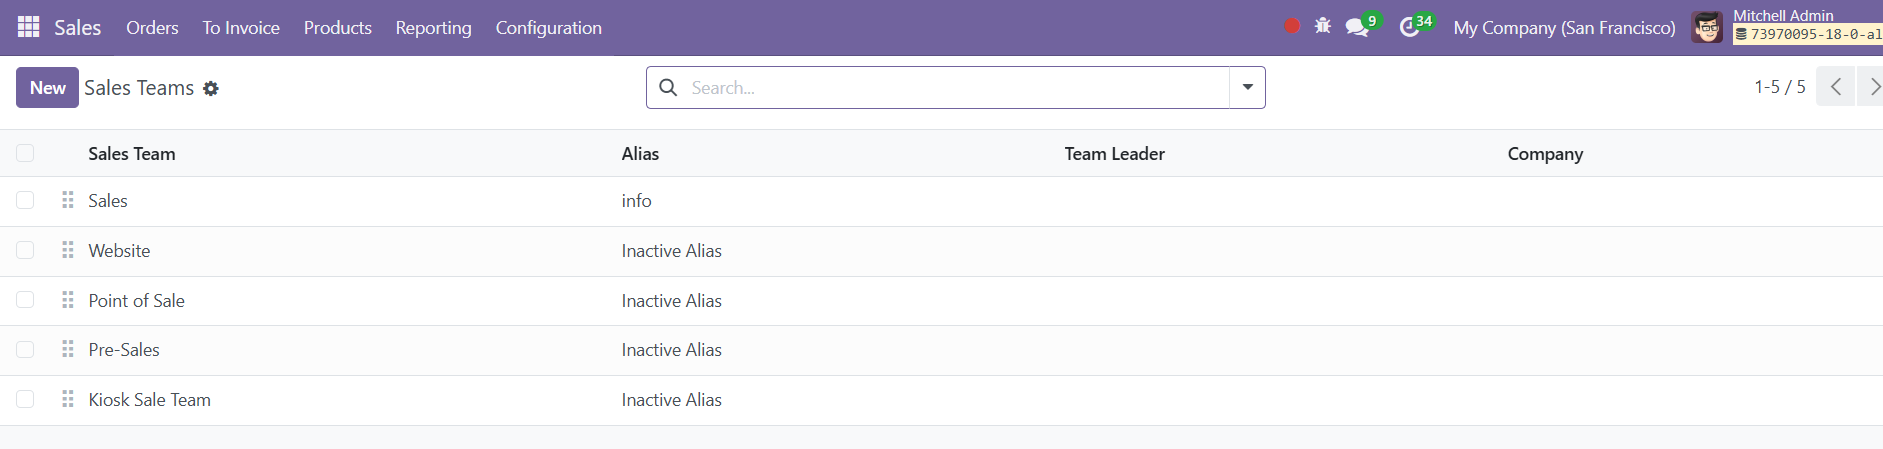The width and height of the screenshot is (1883, 449).
Task: Expand the search options dropdown arrow
Action: coord(1247,87)
